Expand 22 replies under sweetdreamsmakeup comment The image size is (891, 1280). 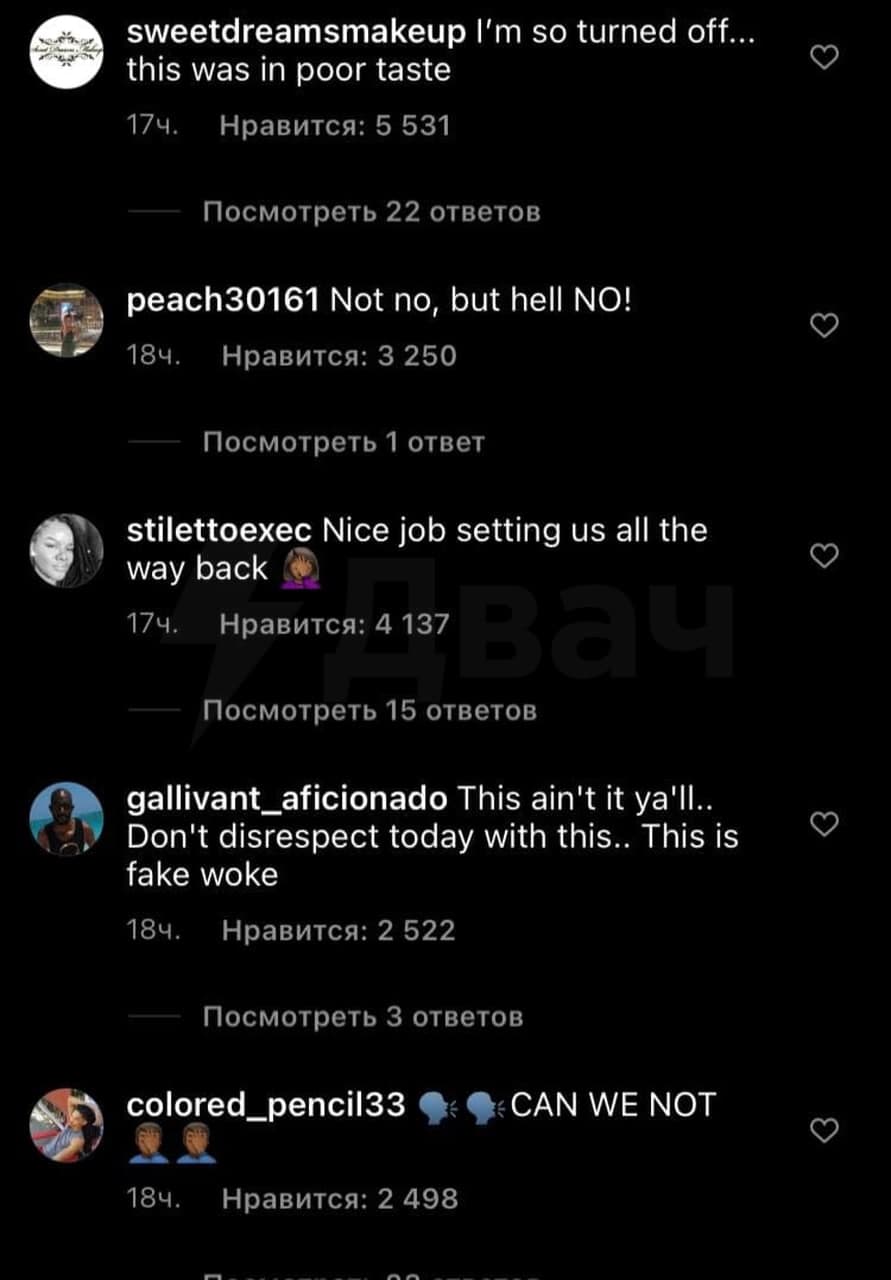click(x=371, y=212)
